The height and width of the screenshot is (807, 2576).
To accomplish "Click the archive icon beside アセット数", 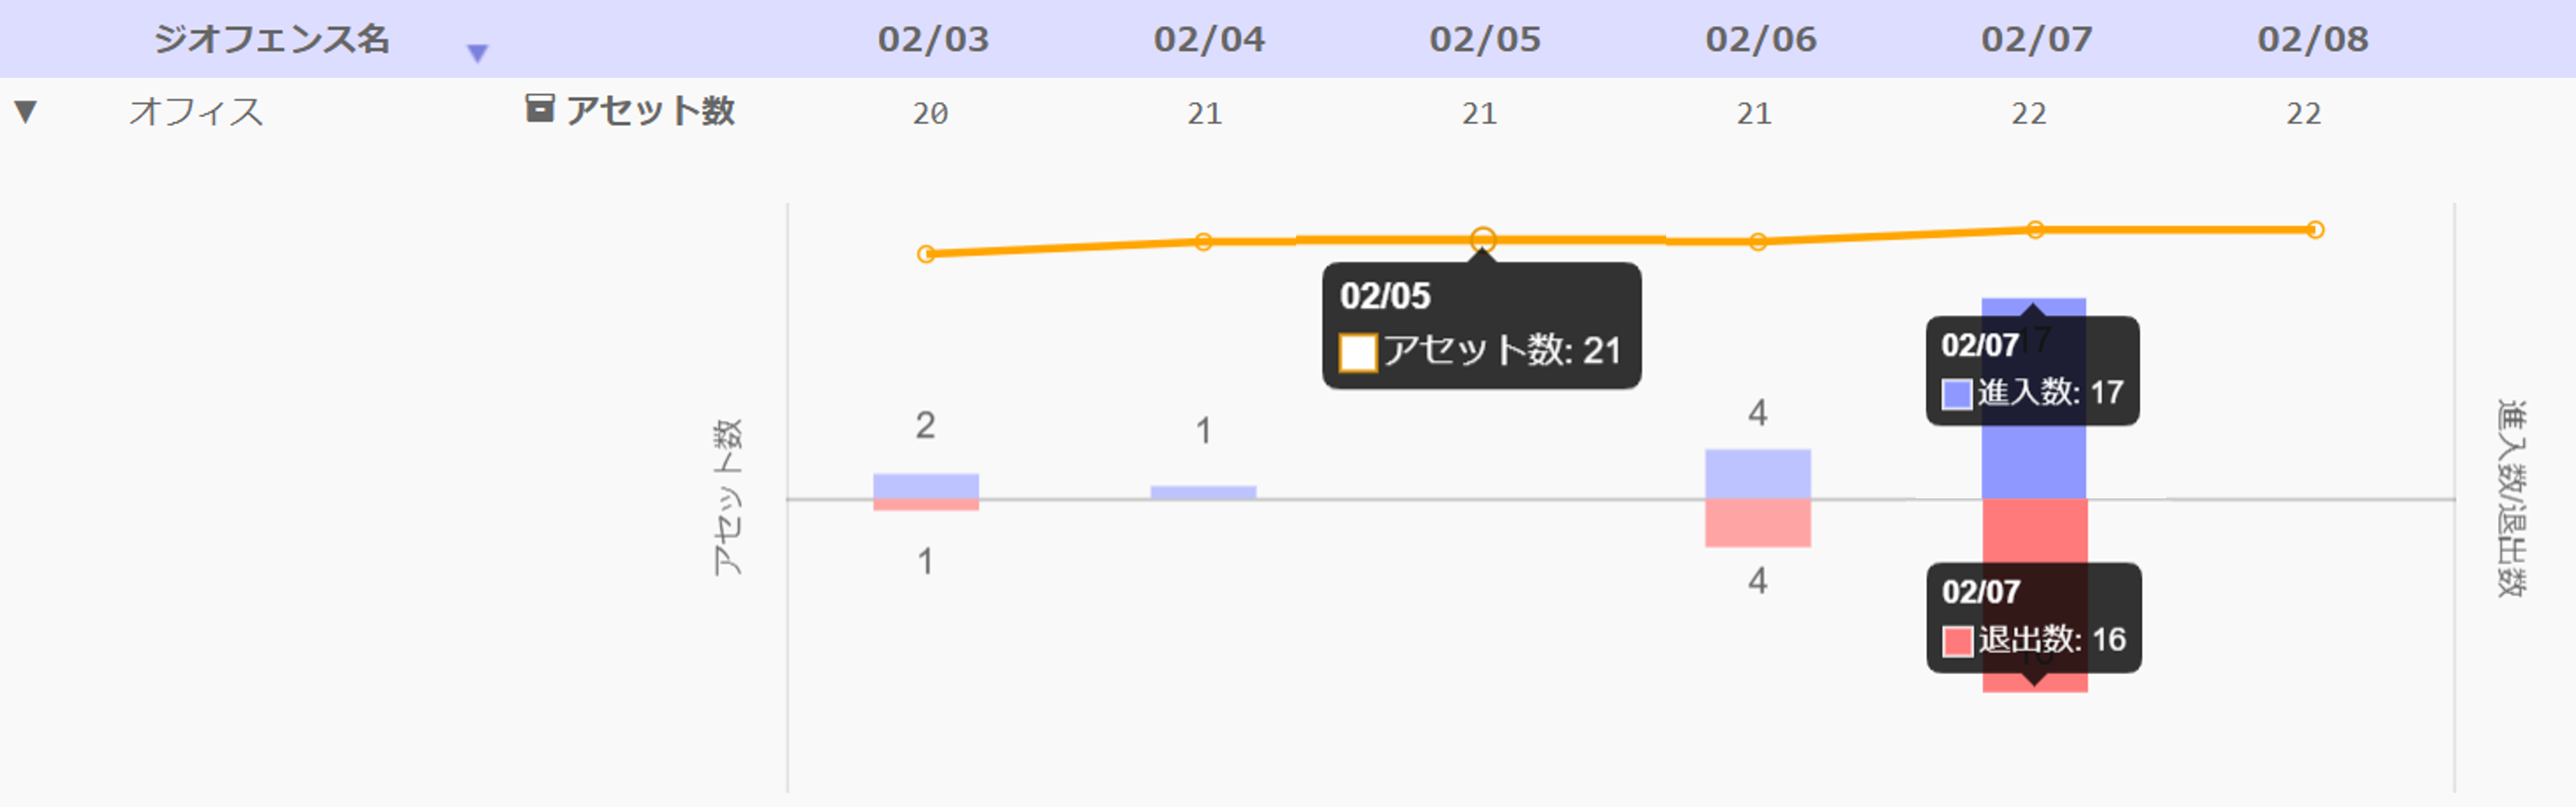I will click(540, 108).
